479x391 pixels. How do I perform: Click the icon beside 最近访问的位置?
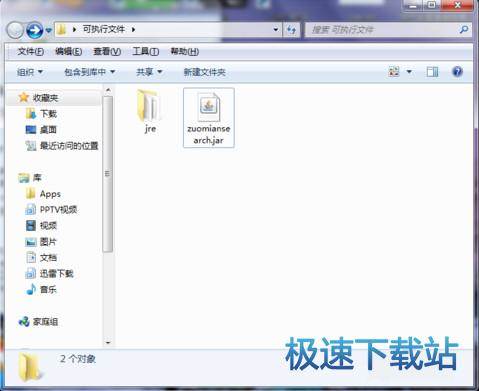point(31,146)
